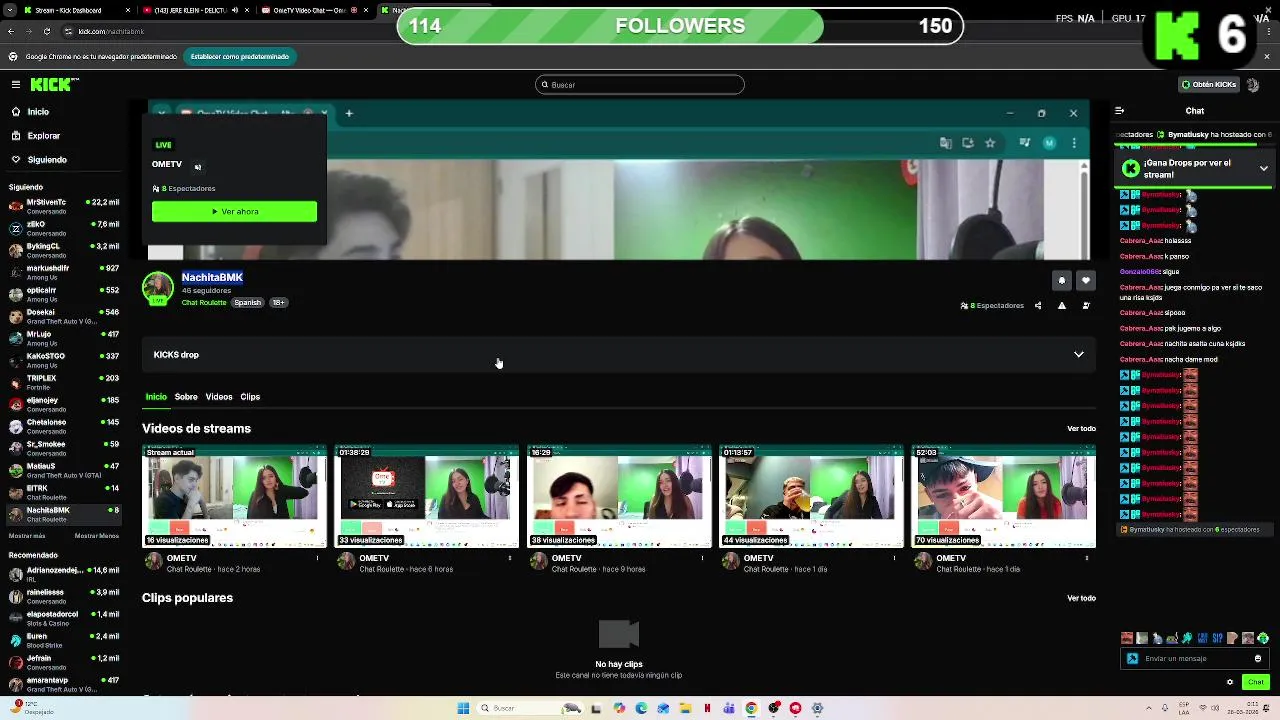Viewport: 1280px width, 720px height.
Task: Open options for 70 visualizaciones video
Action: pyautogui.click(x=1087, y=558)
